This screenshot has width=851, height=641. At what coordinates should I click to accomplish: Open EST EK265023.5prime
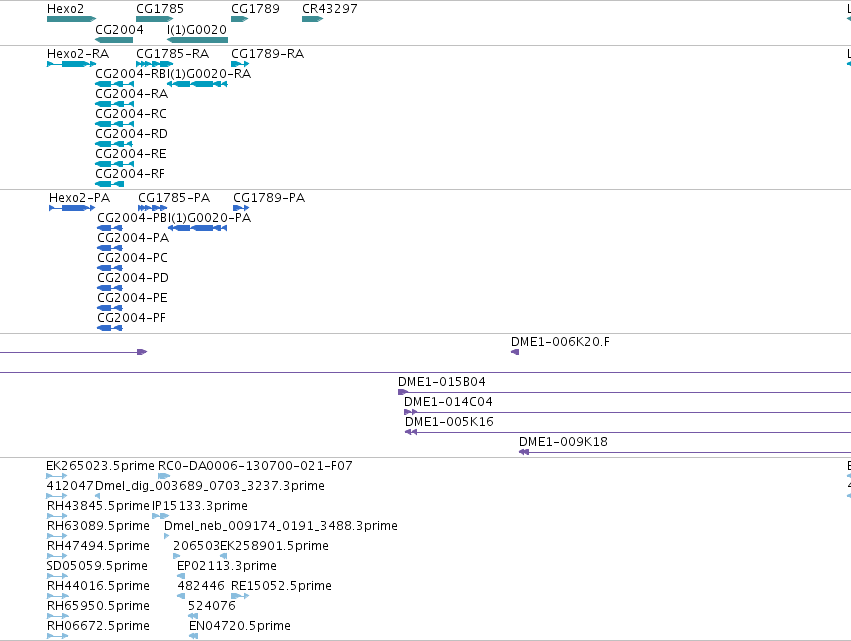(x=100, y=466)
